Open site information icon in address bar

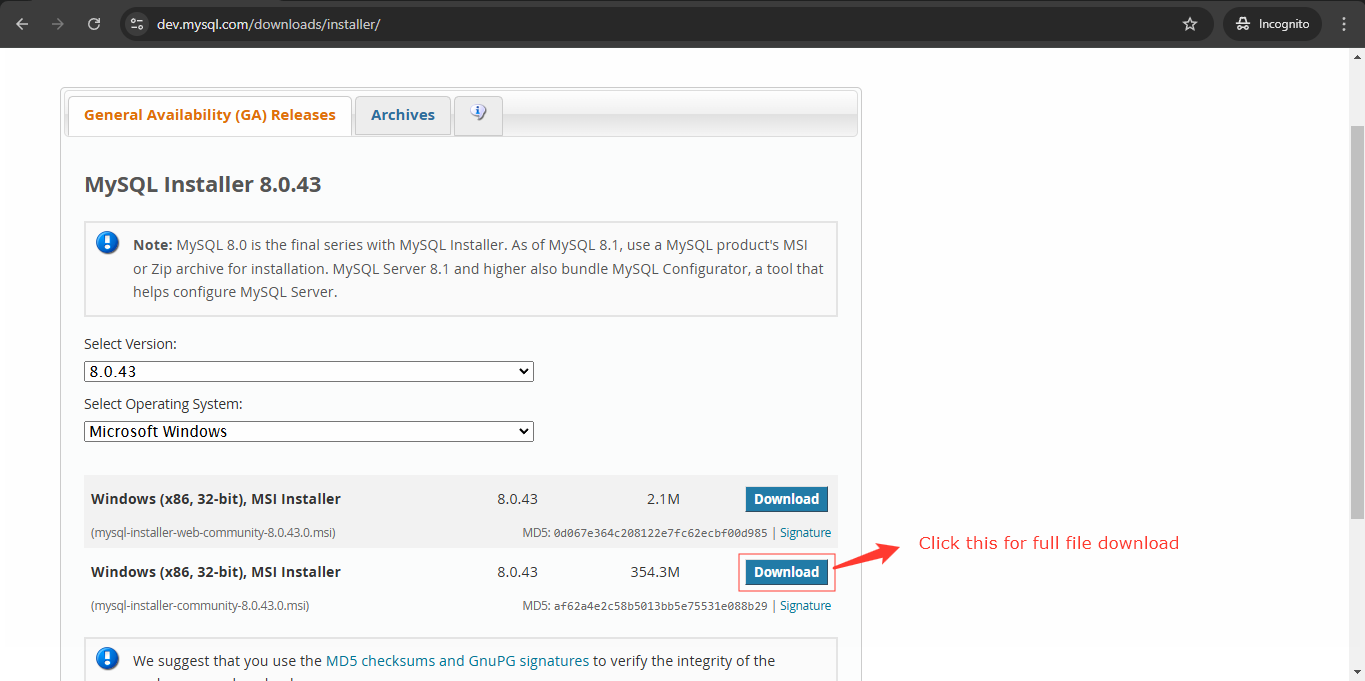(138, 24)
